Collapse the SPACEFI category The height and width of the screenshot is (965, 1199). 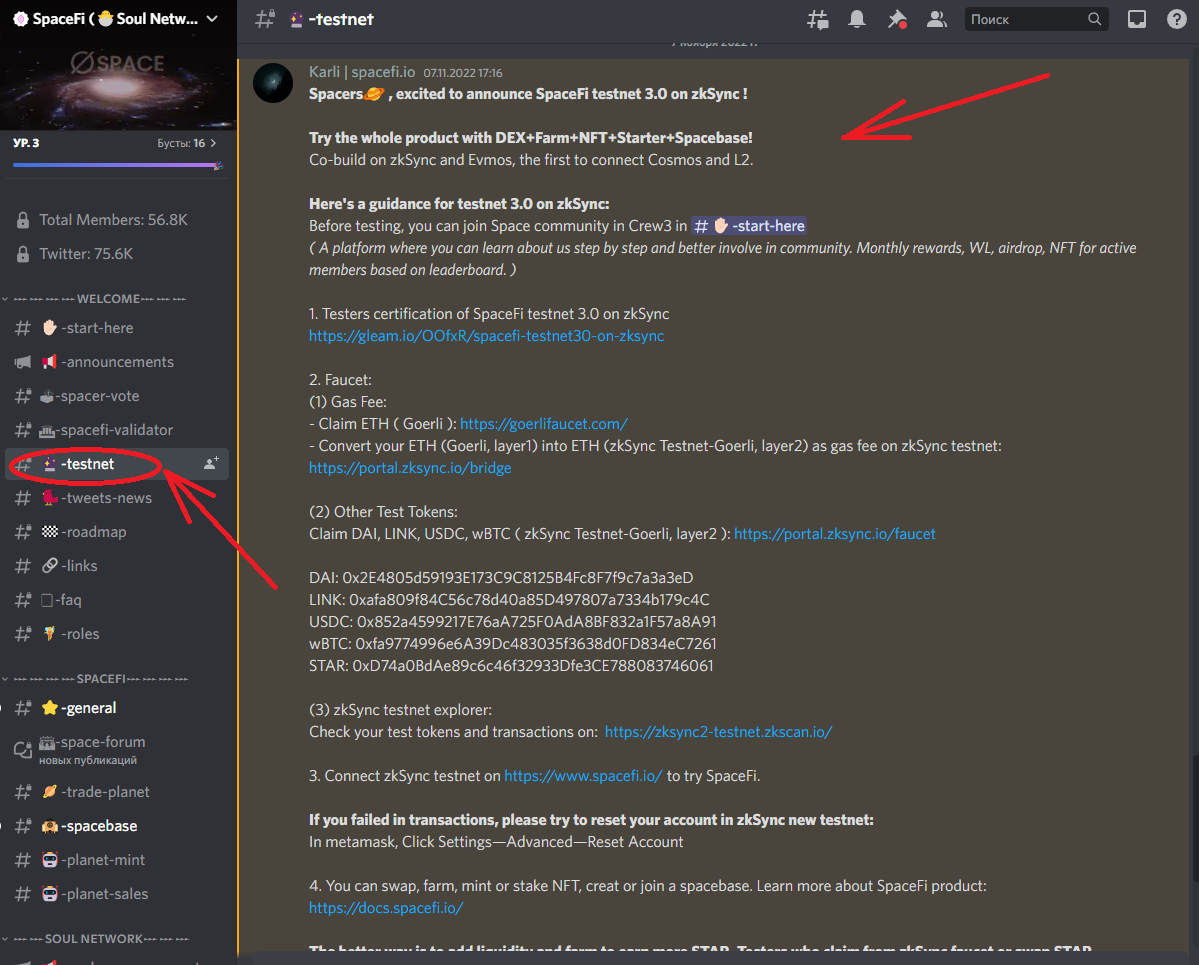(95, 679)
